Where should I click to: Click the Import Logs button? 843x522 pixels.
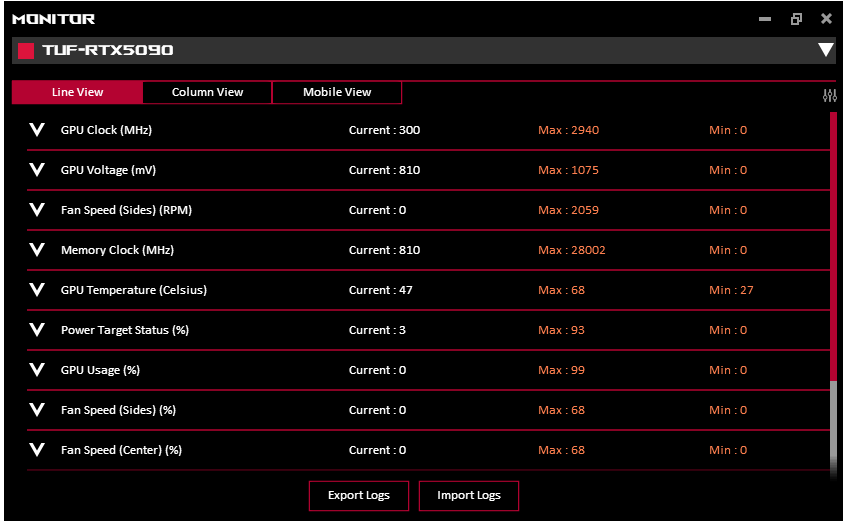(x=469, y=496)
